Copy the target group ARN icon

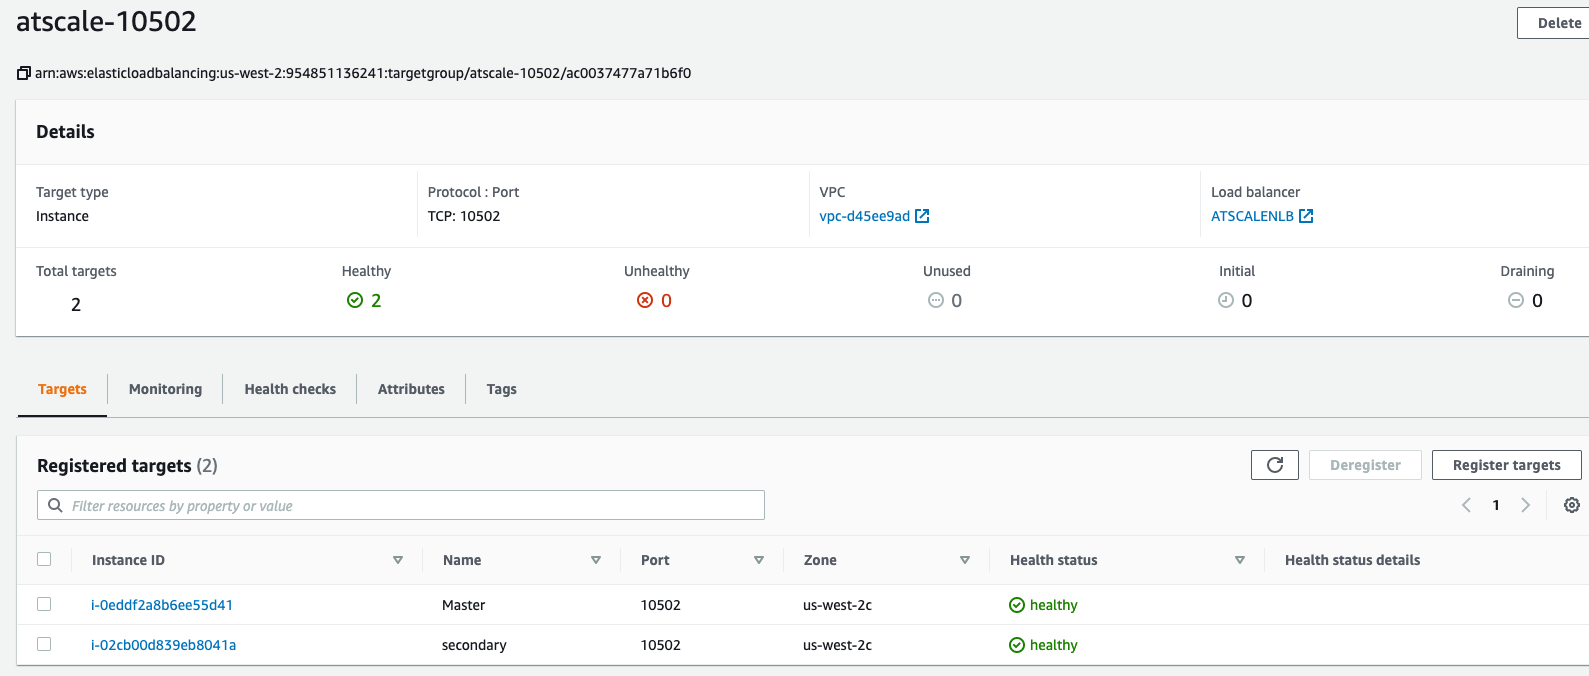pos(24,73)
